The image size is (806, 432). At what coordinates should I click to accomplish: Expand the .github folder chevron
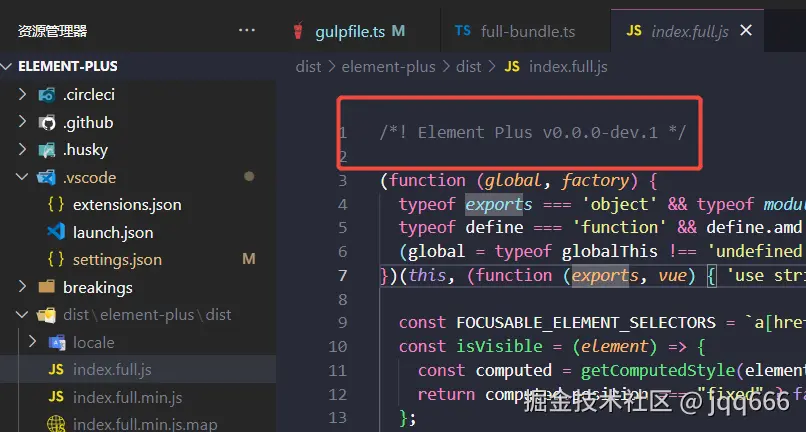22,122
